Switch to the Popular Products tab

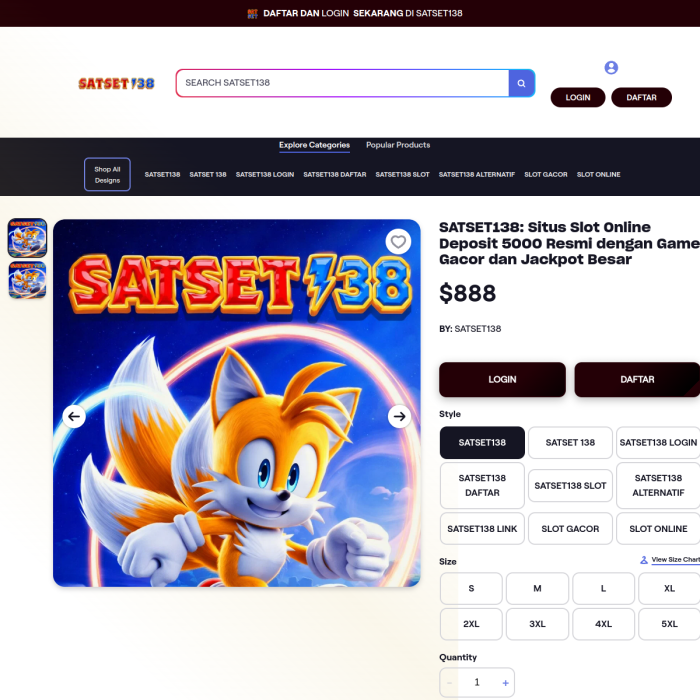pos(398,145)
